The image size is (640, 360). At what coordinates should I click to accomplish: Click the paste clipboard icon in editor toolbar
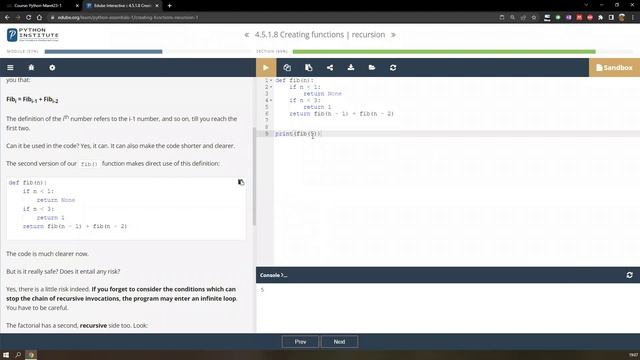(309, 68)
